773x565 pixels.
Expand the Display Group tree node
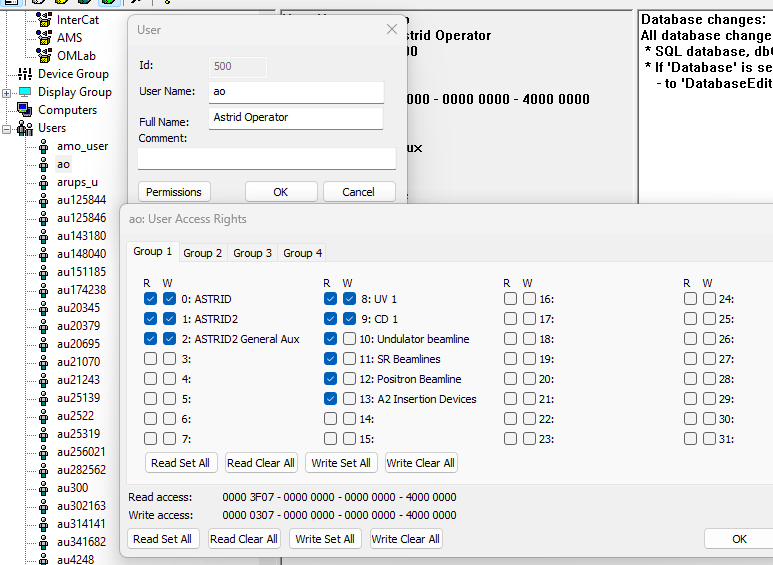point(7,93)
